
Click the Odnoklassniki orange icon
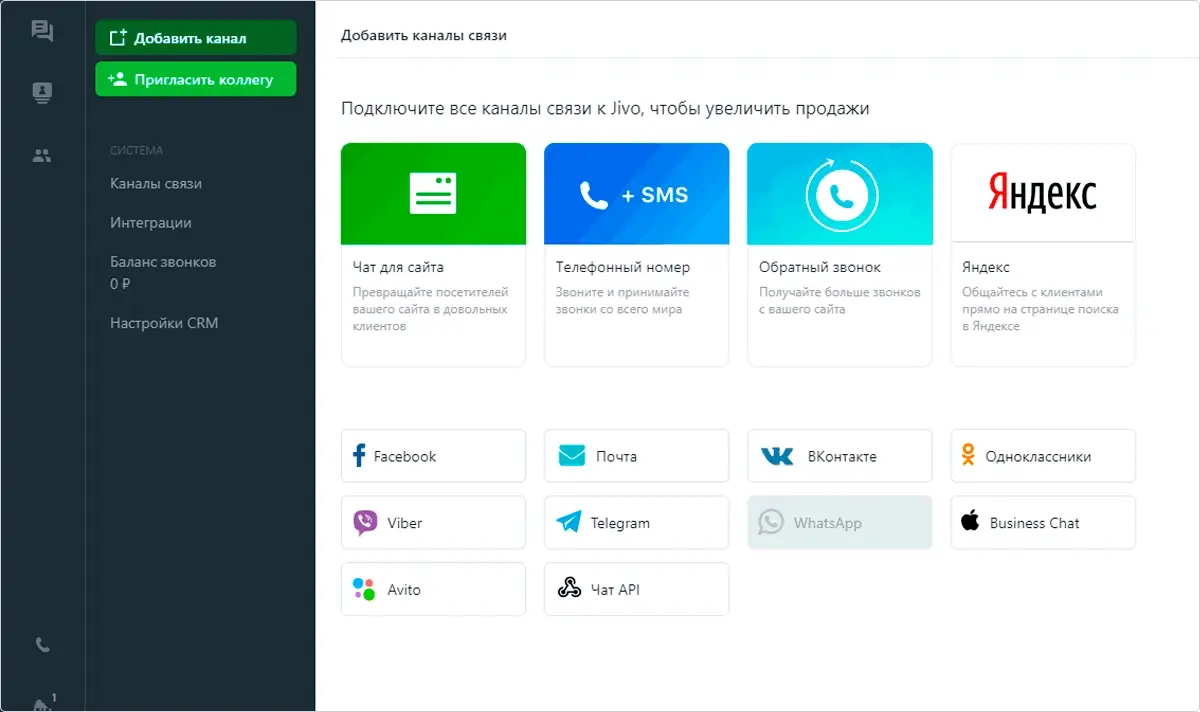(x=968, y=456)
